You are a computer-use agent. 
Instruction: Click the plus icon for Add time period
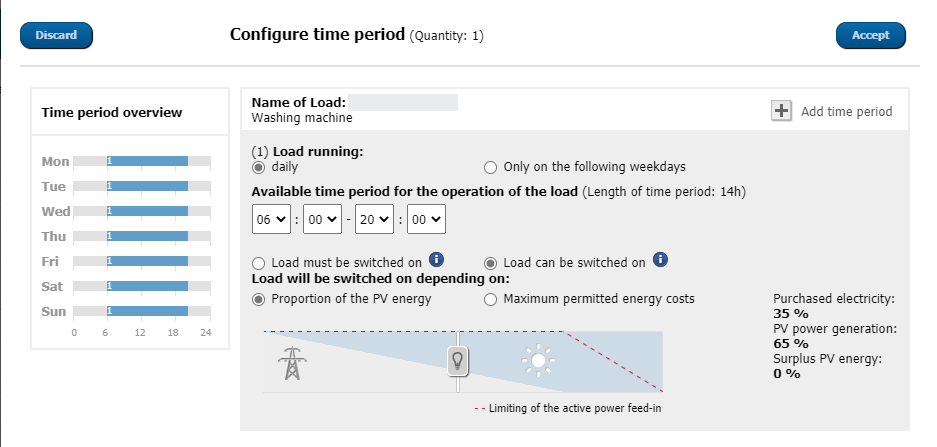(x=781, y=111)
